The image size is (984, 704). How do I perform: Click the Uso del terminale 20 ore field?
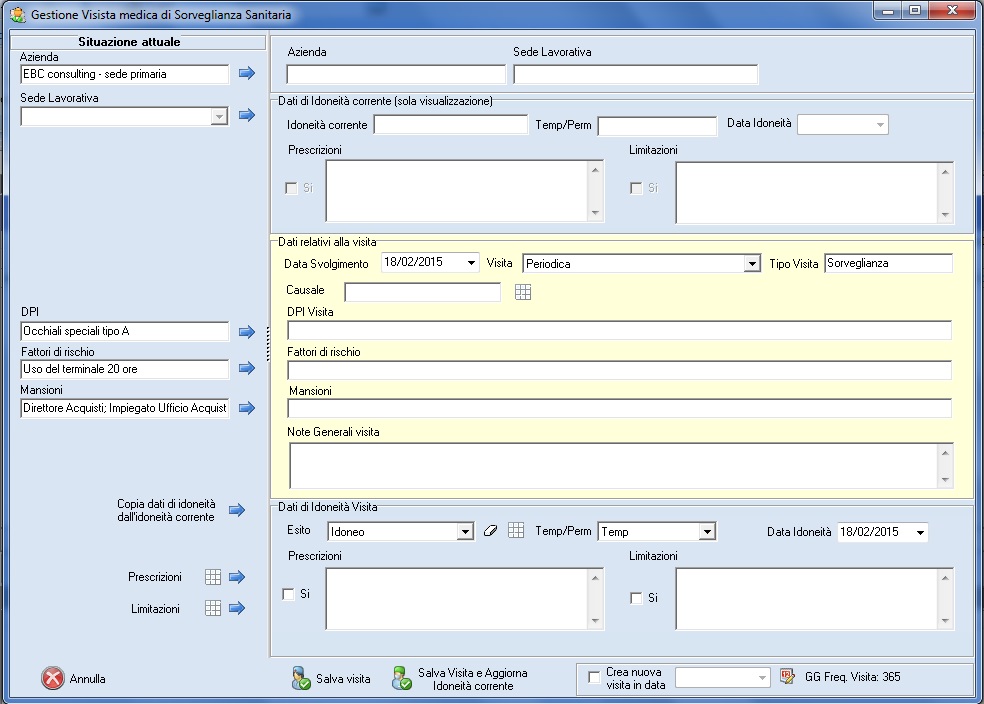(125, 369)
